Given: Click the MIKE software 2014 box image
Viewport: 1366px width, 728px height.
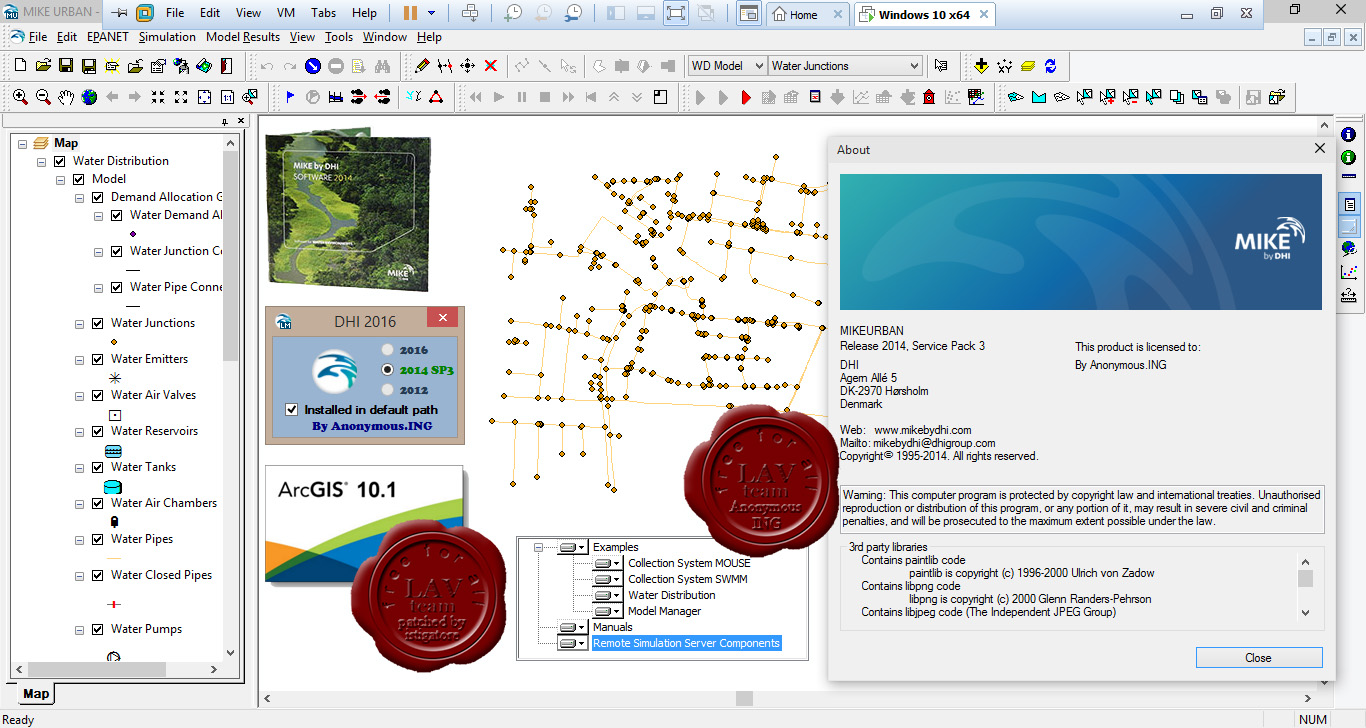Looking at the screenshot, I should pyautogui.click(x=348, y=210).
